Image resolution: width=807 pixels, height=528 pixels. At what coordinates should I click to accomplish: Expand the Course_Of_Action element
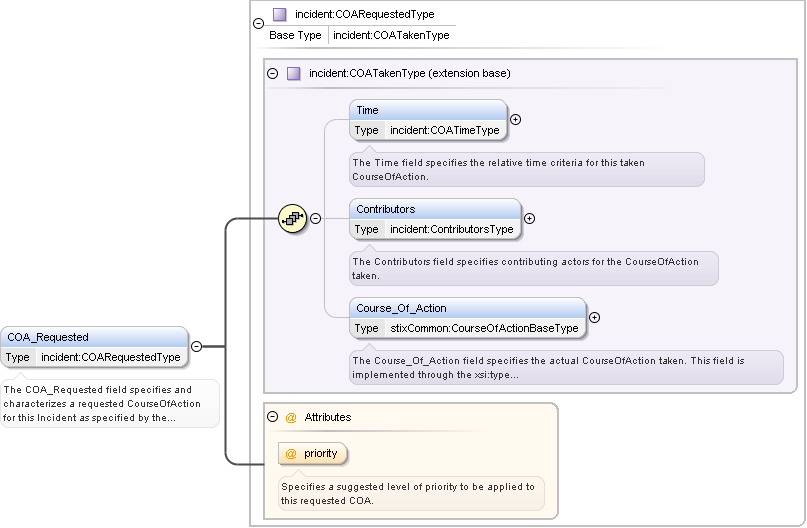click(x=595, y=317)
